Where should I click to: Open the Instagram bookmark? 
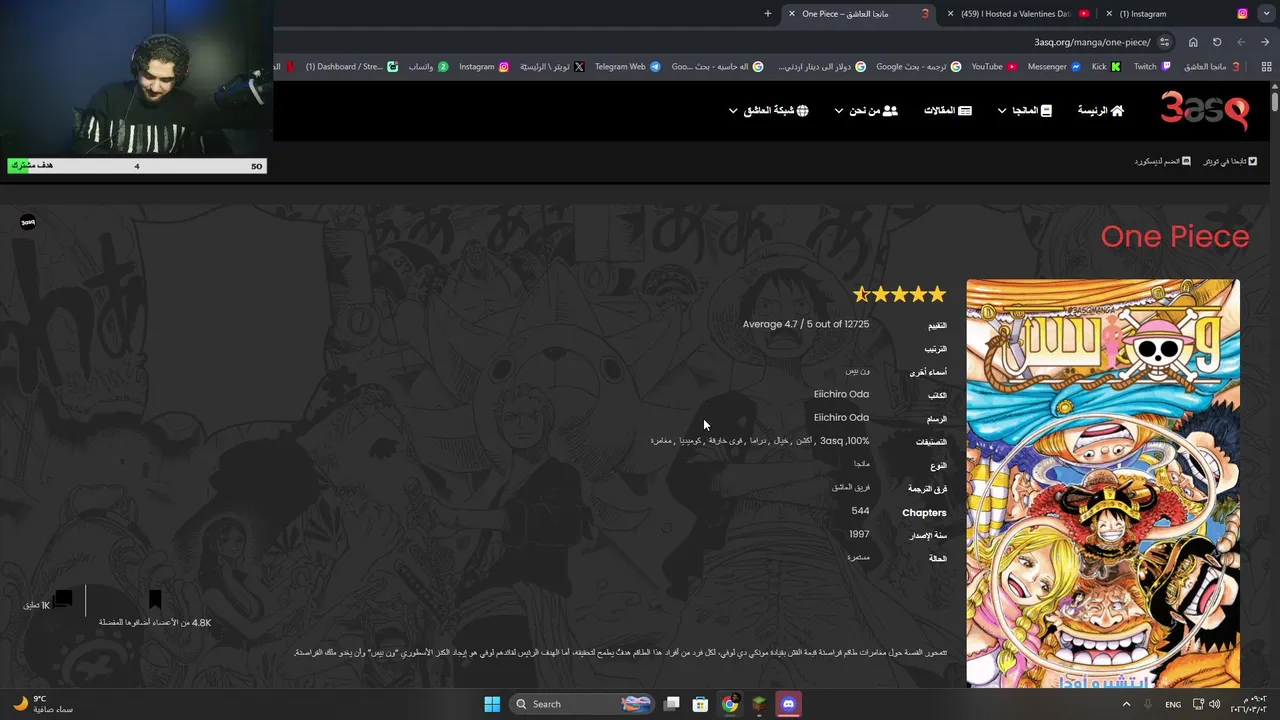tap(484, 67)
